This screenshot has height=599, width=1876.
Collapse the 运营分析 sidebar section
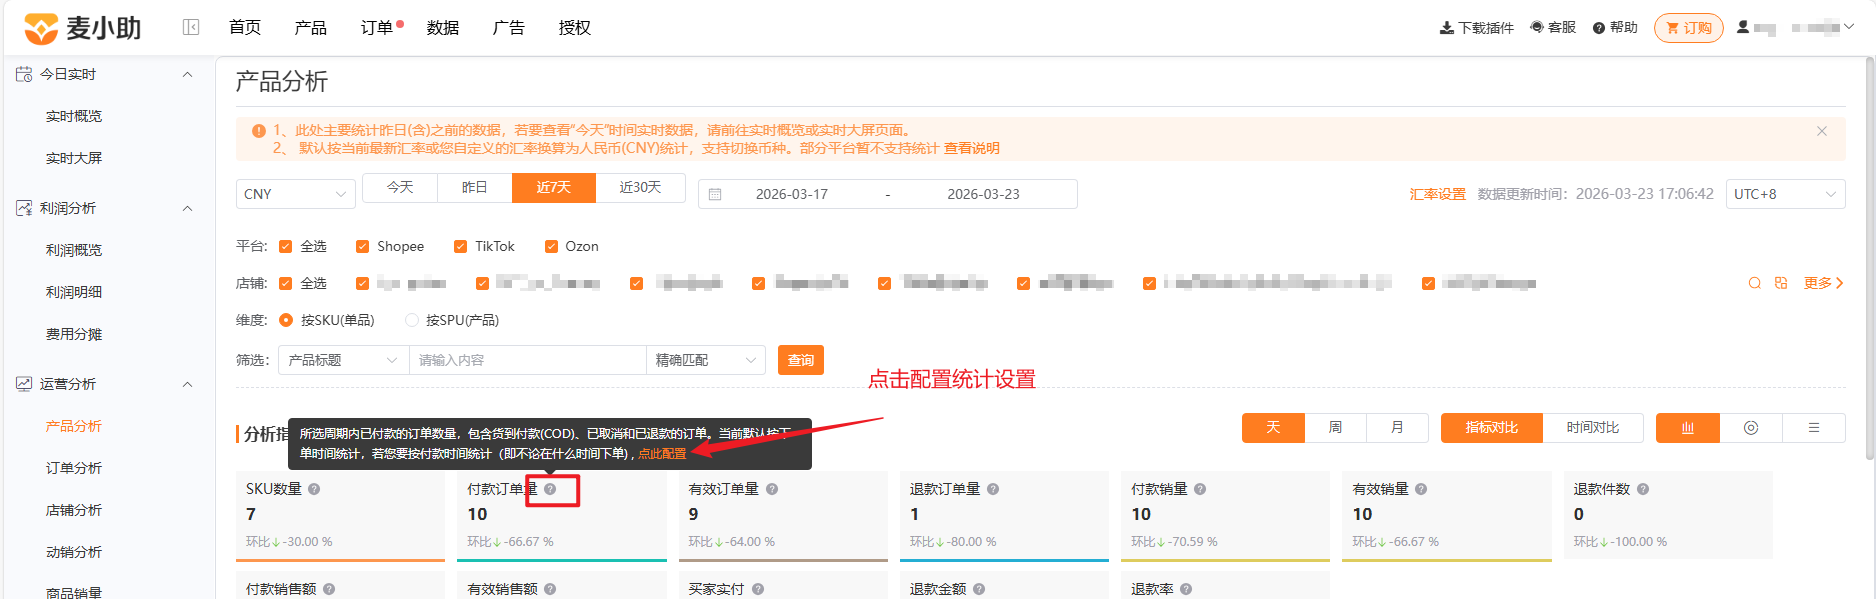tap(187, 384)
